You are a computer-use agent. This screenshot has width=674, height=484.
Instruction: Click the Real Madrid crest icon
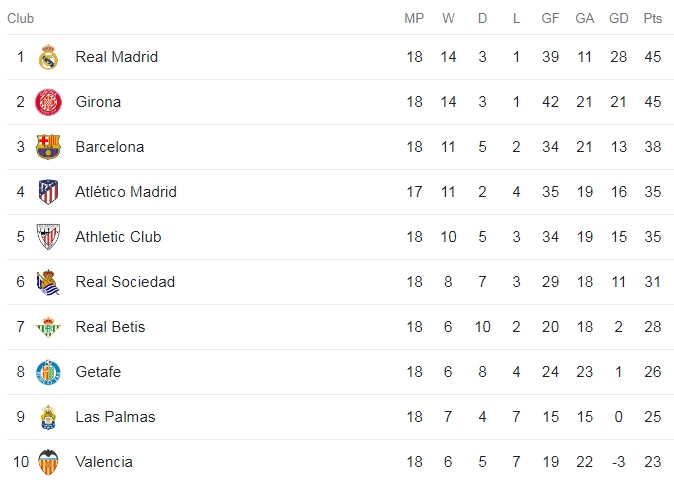pyautogui.click(x=48, y=57)
